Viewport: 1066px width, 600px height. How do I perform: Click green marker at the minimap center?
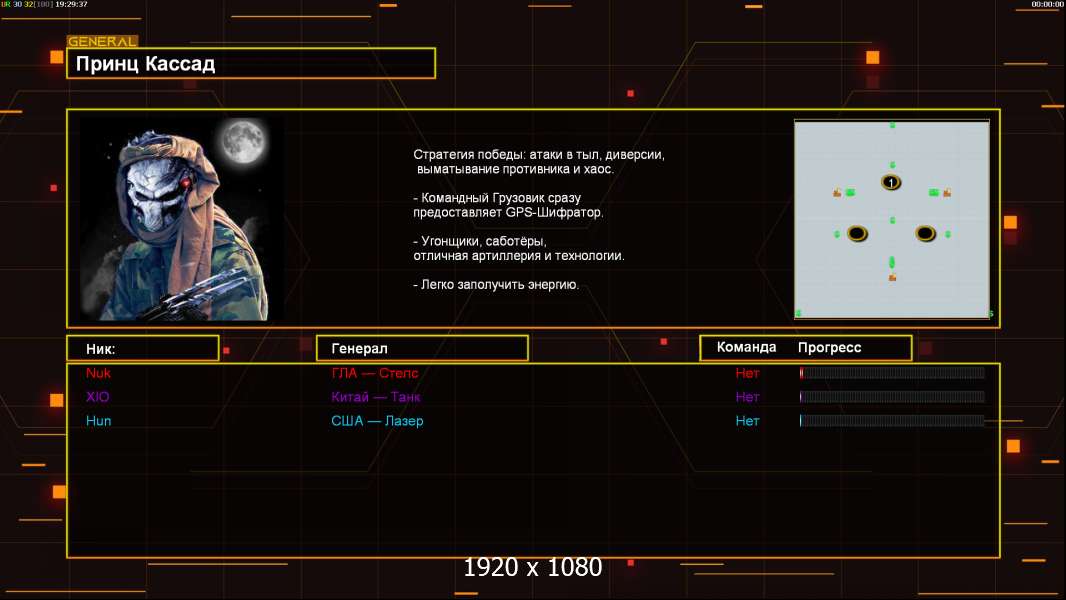892,220
